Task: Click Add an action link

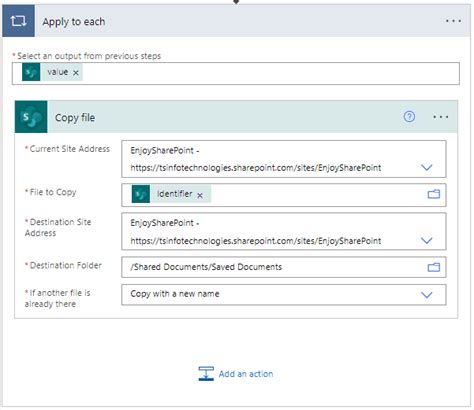Action: [246, 374]
